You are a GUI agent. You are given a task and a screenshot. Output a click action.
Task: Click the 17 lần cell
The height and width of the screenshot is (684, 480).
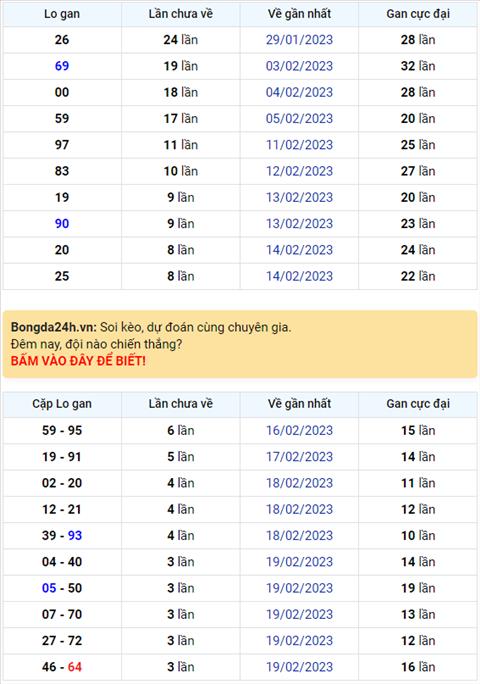coord(181,118)
